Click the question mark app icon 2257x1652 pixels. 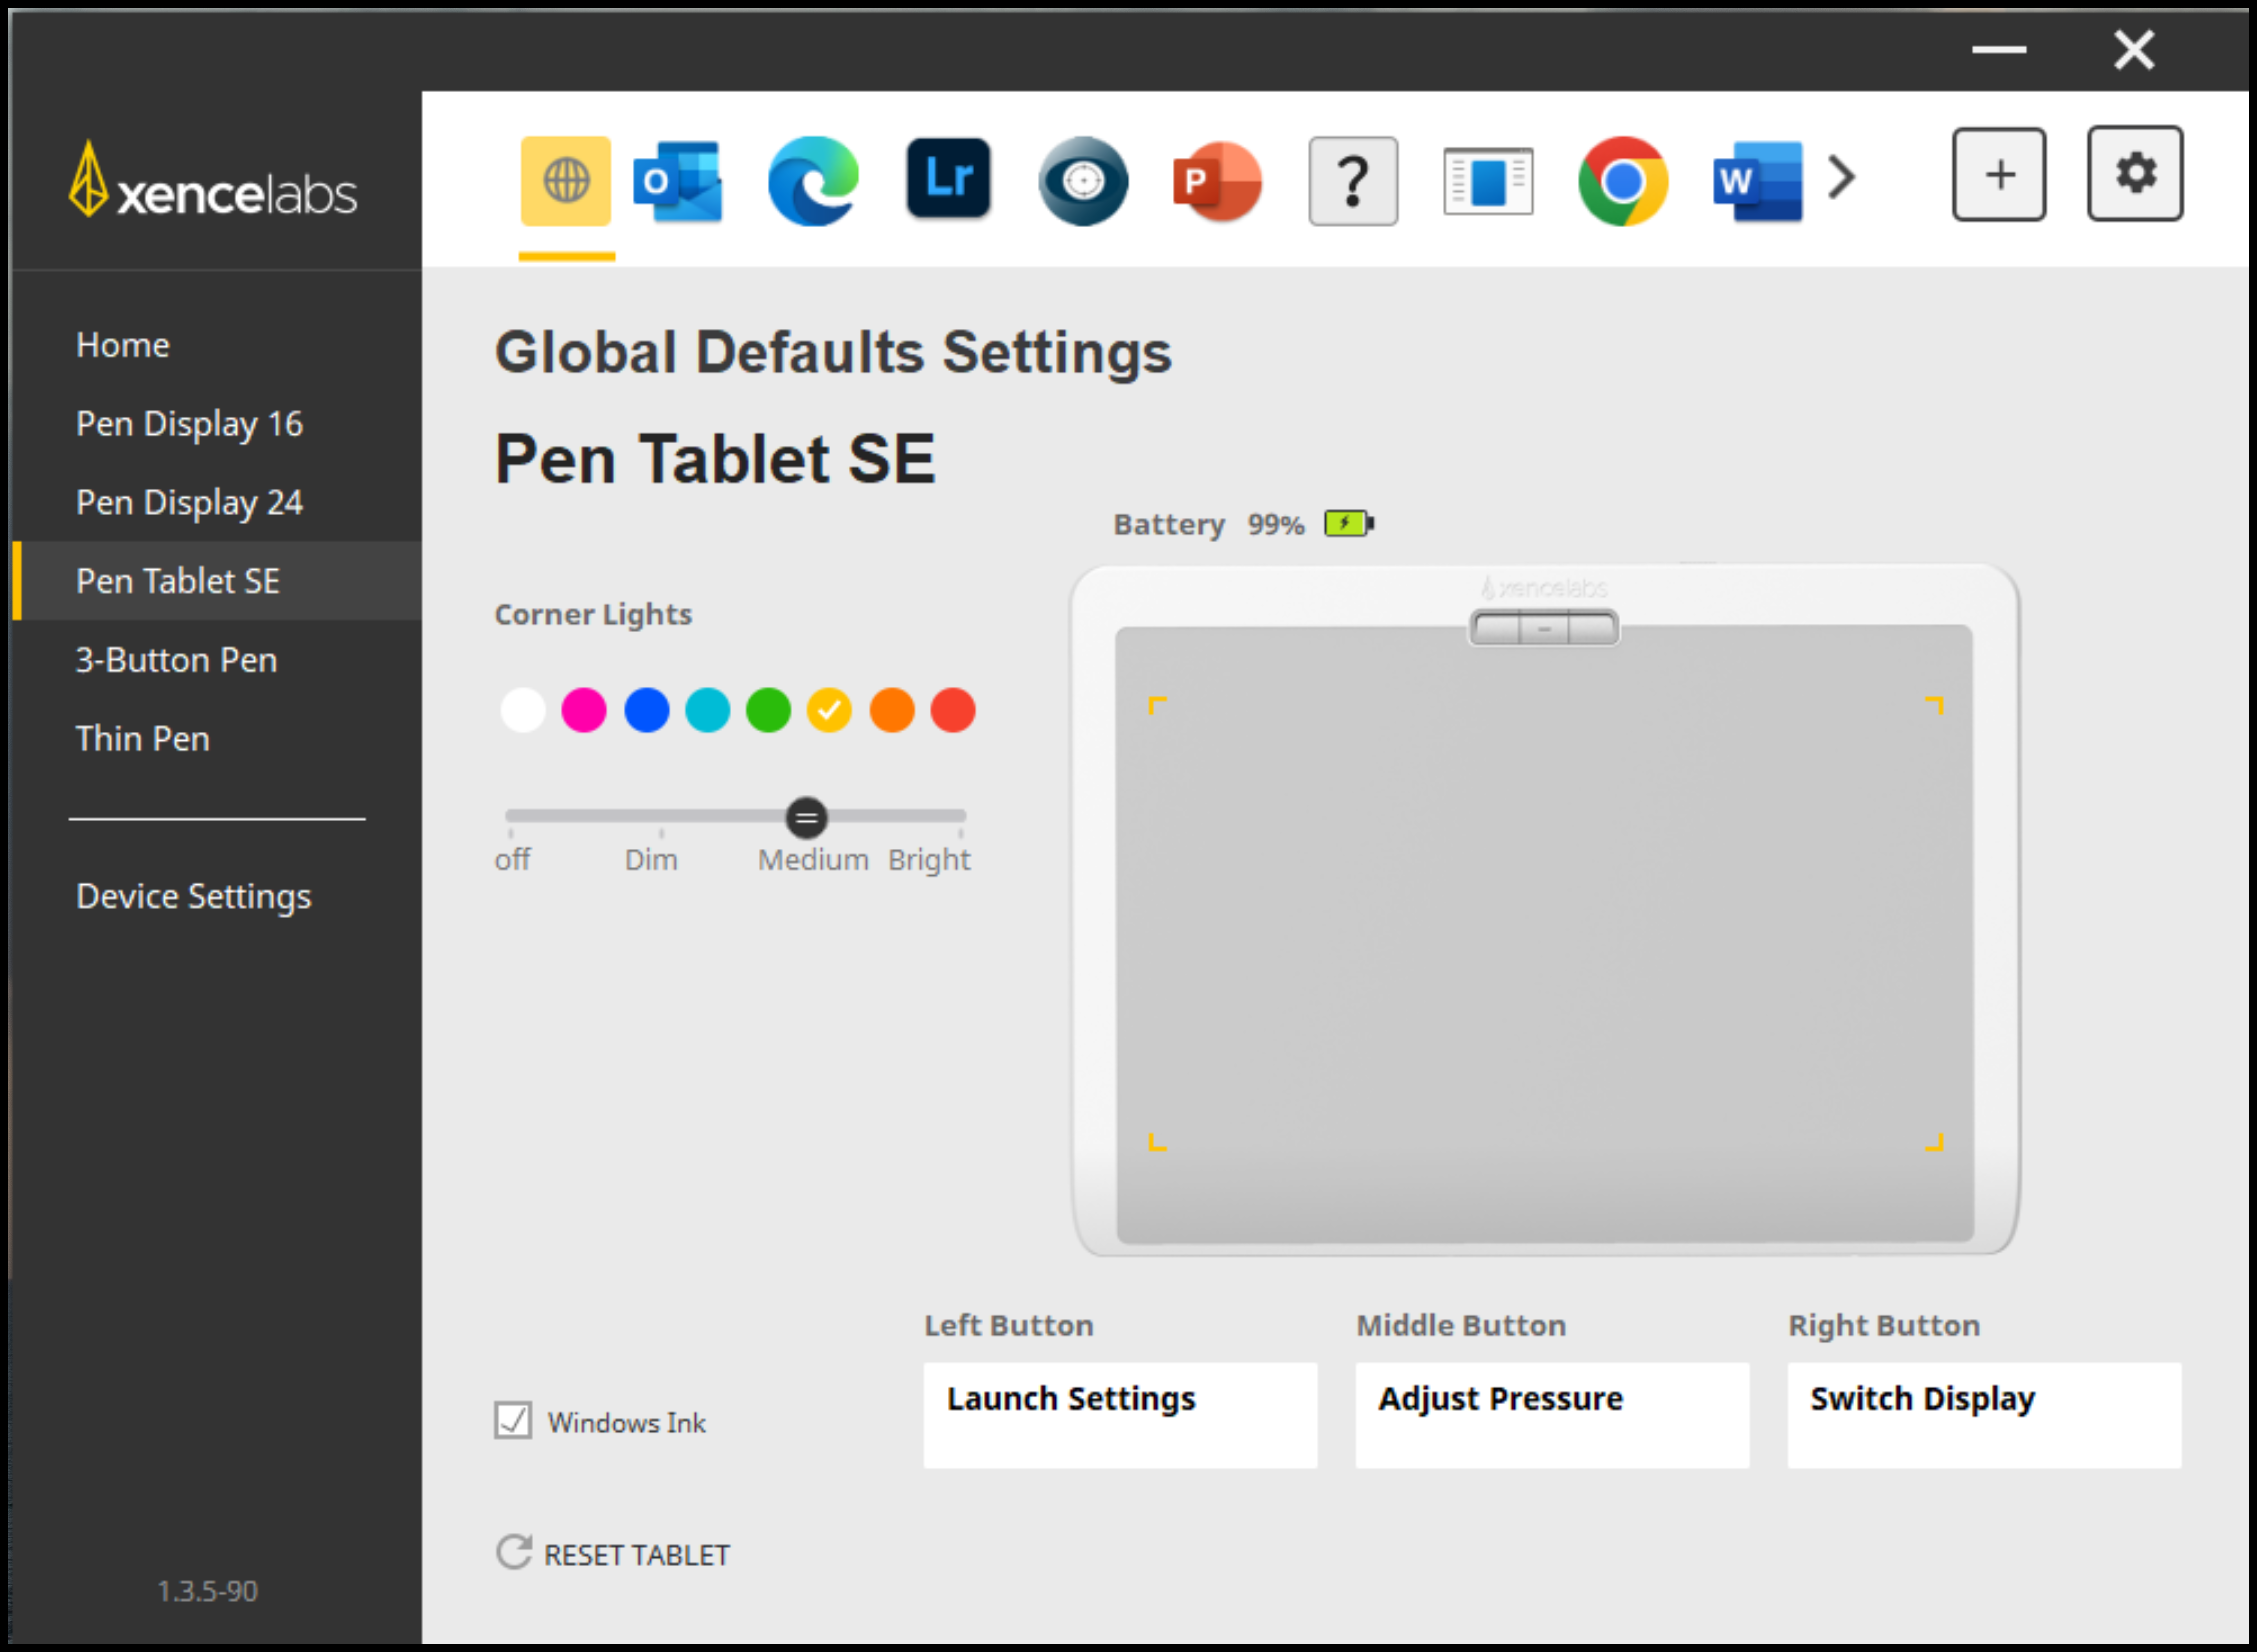[1353, 181]
